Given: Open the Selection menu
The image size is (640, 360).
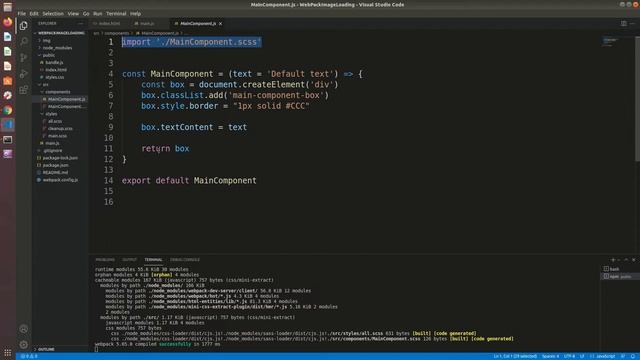Looking at the screenshot, I should click(53, 13).
